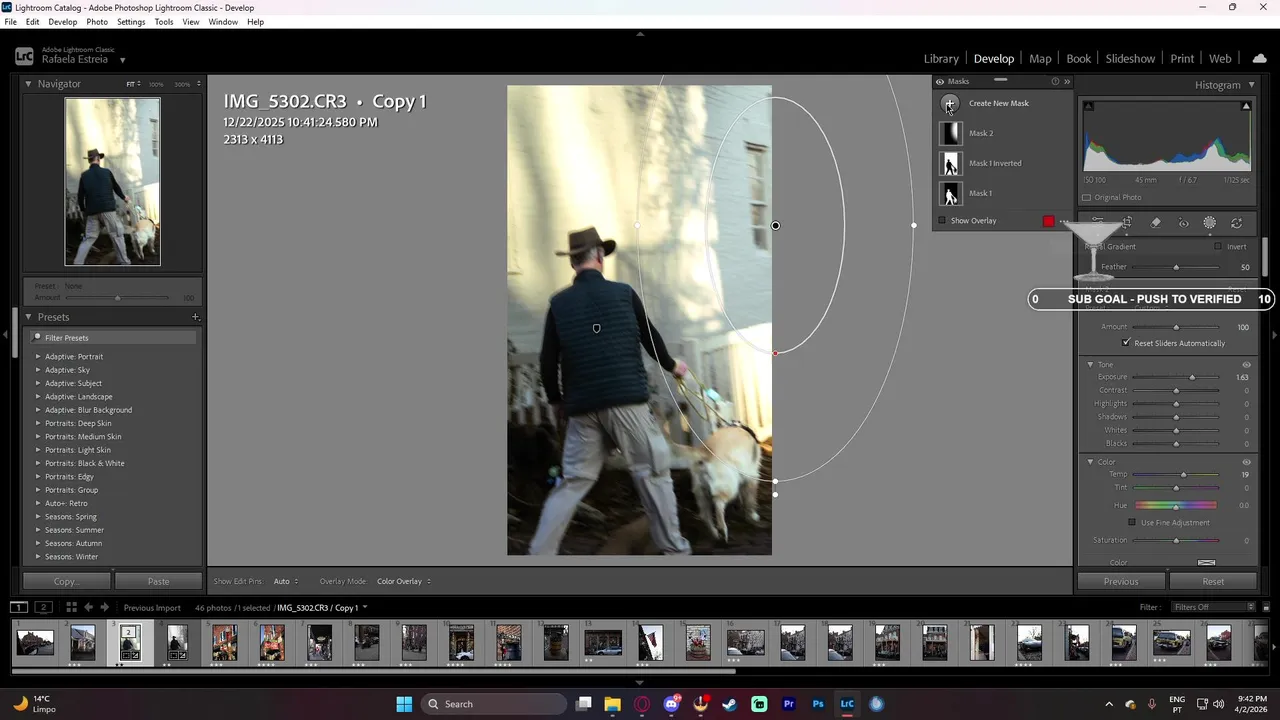Collapse the Presets panel
The height and width of the screenshot is (720, 1280).
tap(29, 317)
